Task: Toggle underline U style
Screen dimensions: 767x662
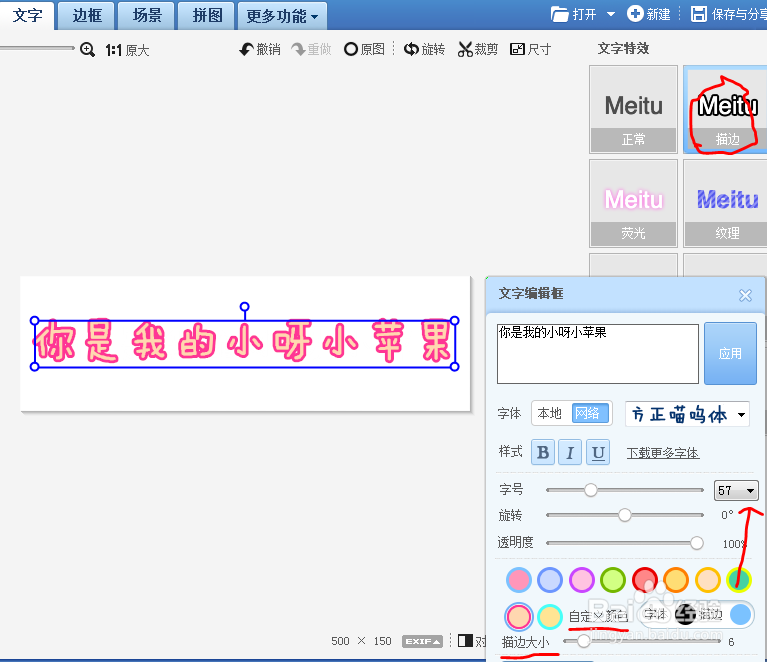Action: [x=598, y=452]
